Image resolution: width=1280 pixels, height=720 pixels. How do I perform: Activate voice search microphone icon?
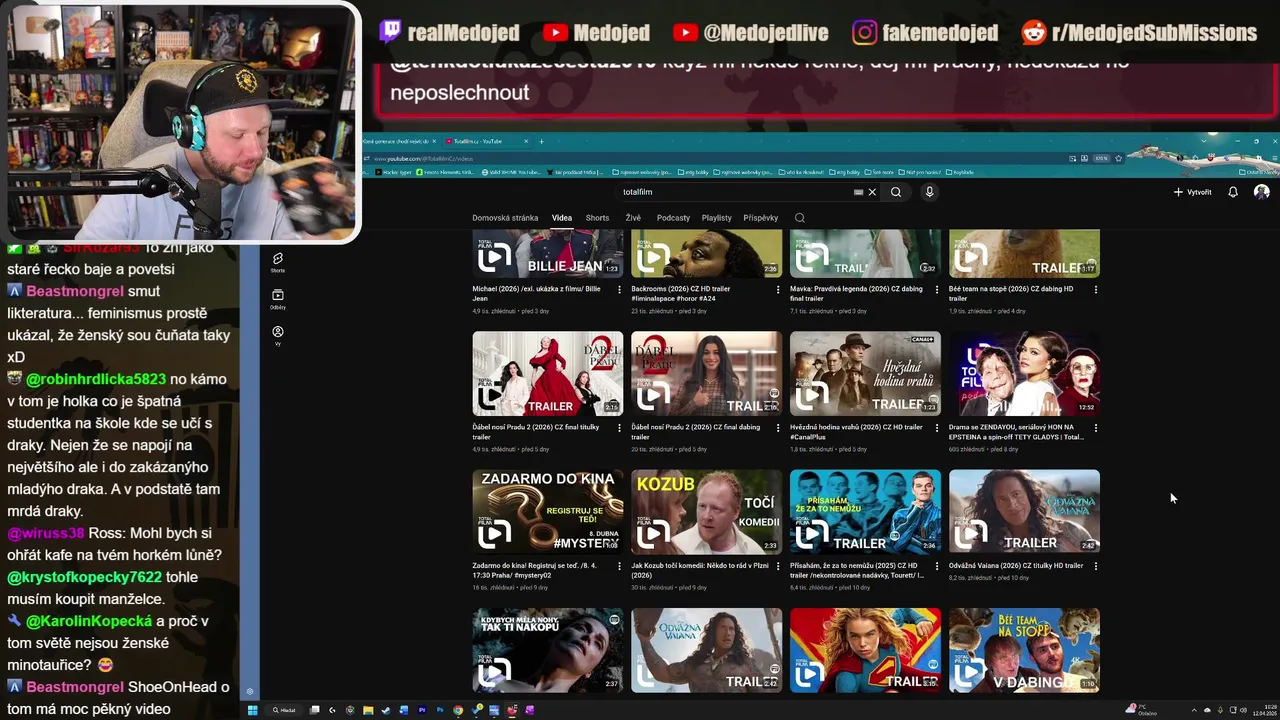929,192
